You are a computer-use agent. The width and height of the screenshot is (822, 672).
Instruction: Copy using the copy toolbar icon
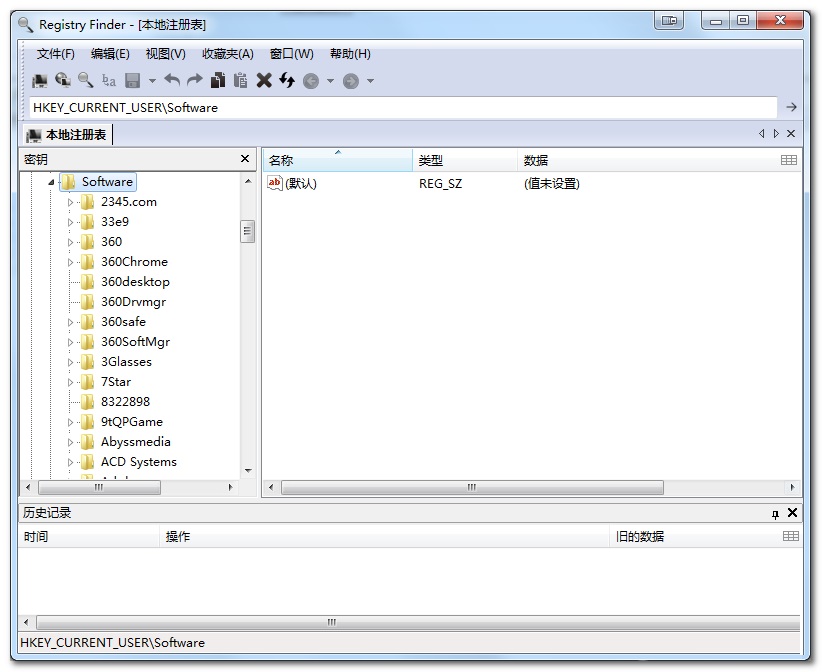(x=219, y=80)
